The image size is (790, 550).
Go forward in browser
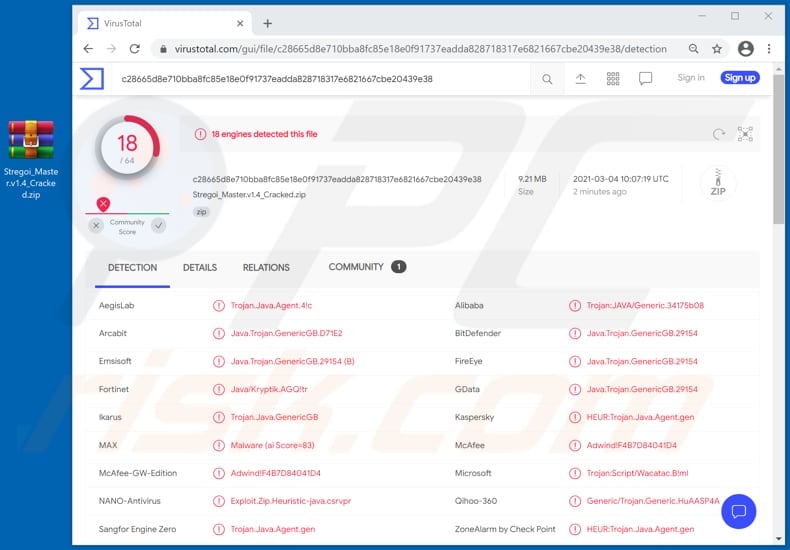point(111,49)
